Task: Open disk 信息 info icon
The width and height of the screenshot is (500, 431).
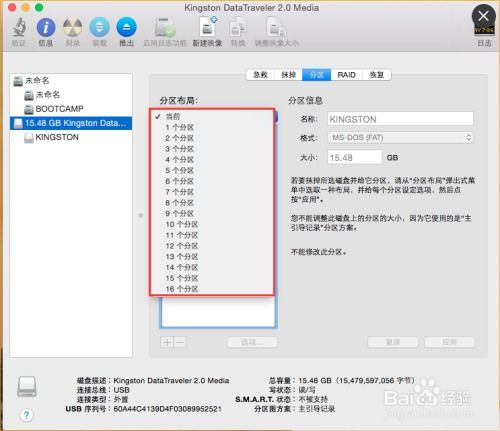Action: click(x=46, y=27)
